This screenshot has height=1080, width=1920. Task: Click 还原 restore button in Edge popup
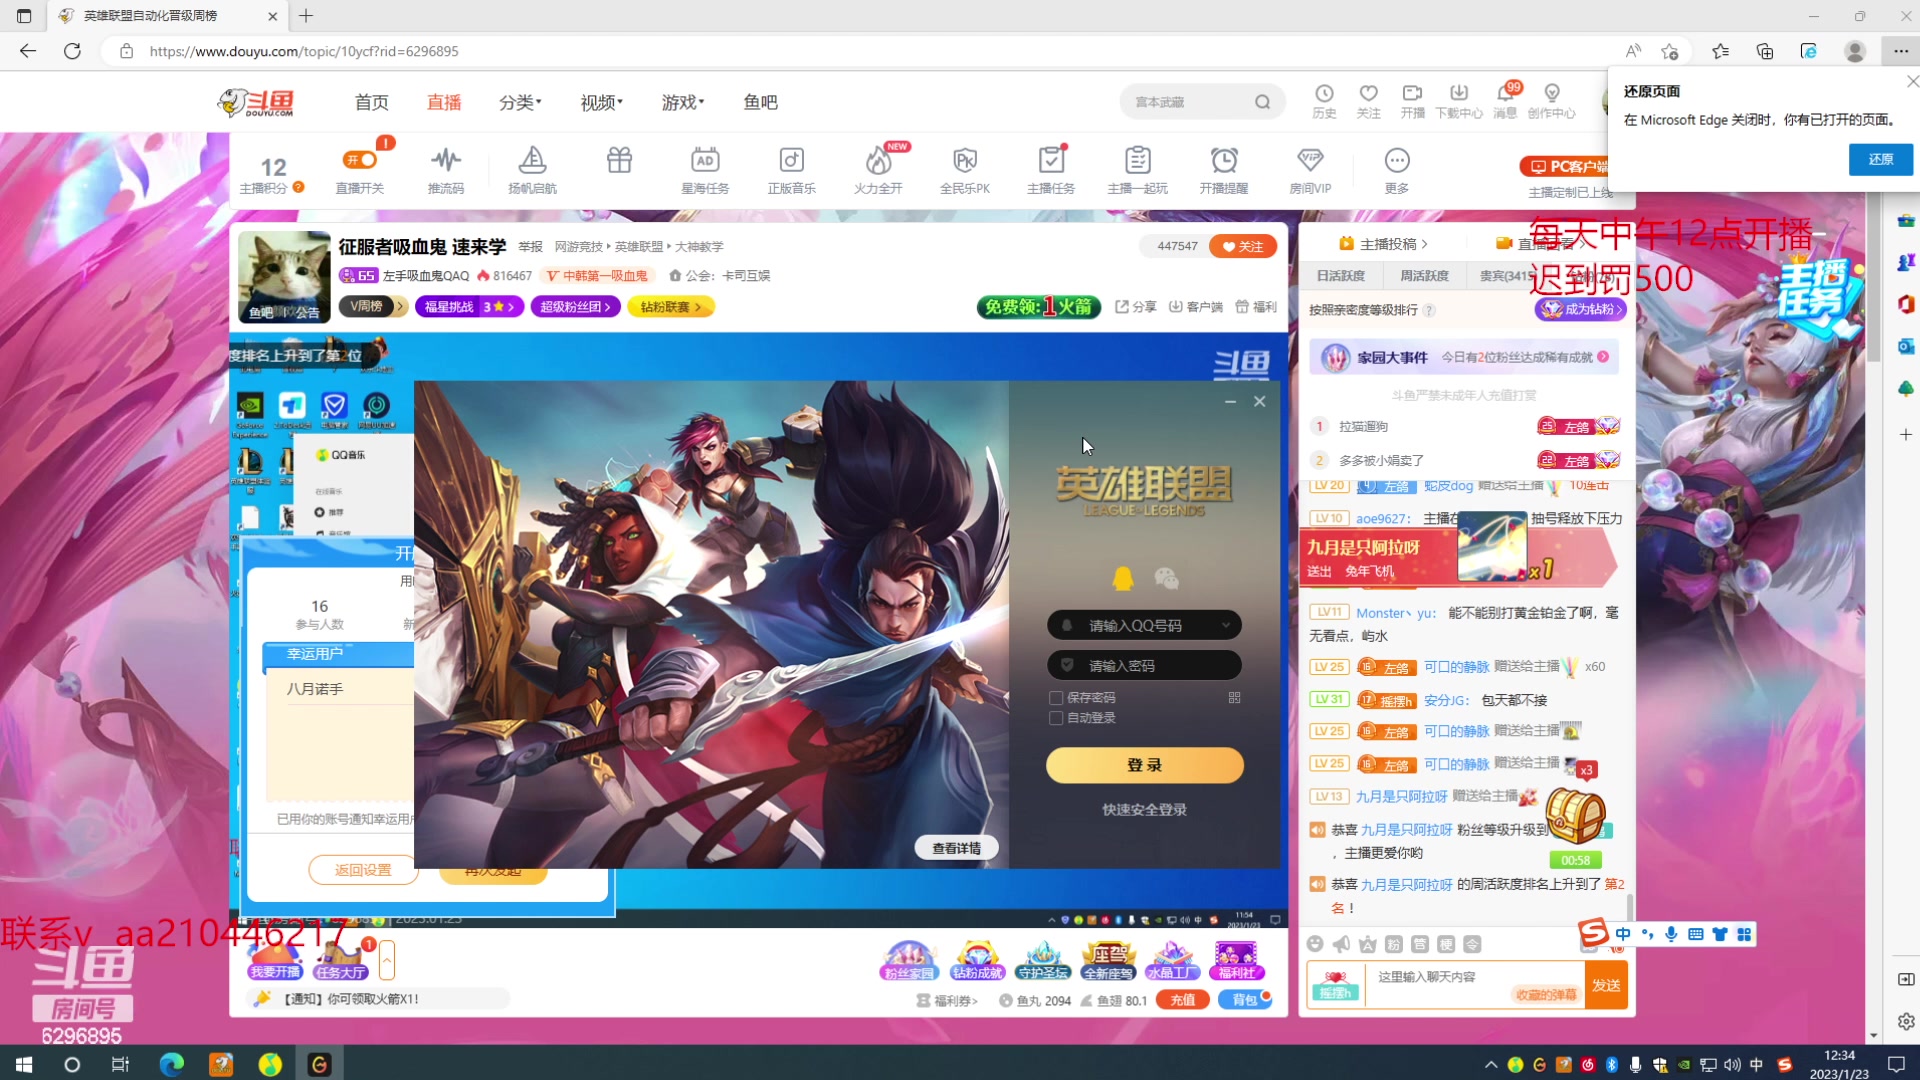1881,159
